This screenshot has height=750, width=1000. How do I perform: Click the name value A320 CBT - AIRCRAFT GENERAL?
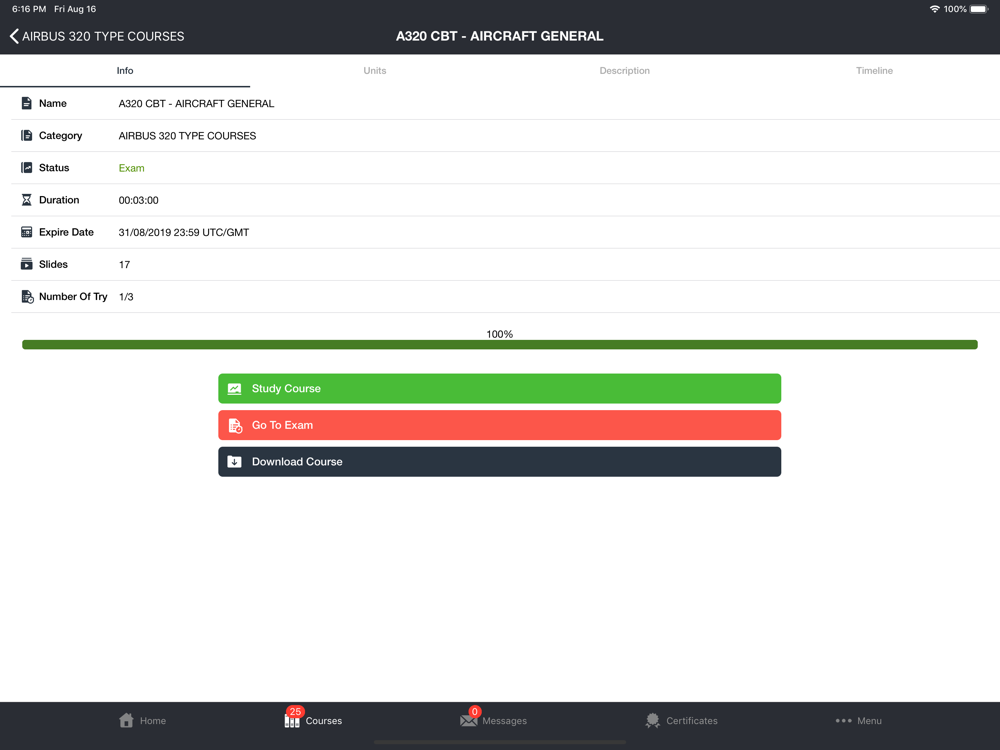click(x=196, y=103)
